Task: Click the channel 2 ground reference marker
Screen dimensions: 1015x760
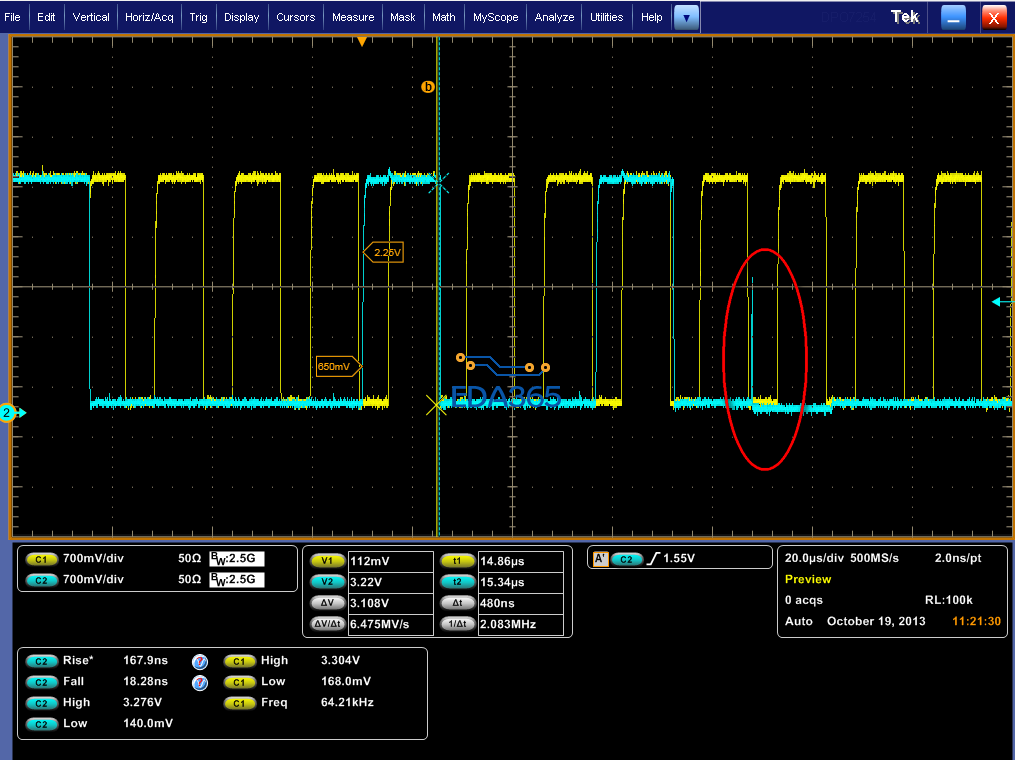Action: (9, 413)
